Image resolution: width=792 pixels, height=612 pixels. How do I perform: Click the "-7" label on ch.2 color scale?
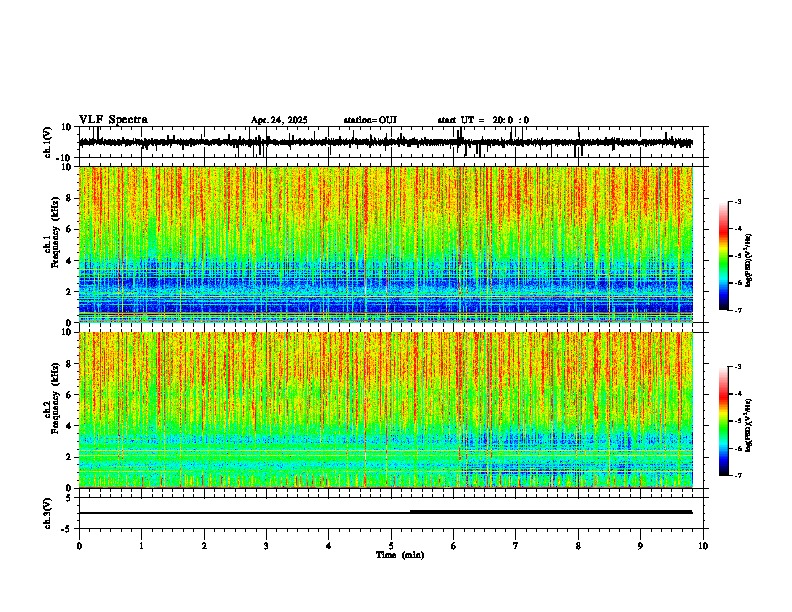(738, 475)
